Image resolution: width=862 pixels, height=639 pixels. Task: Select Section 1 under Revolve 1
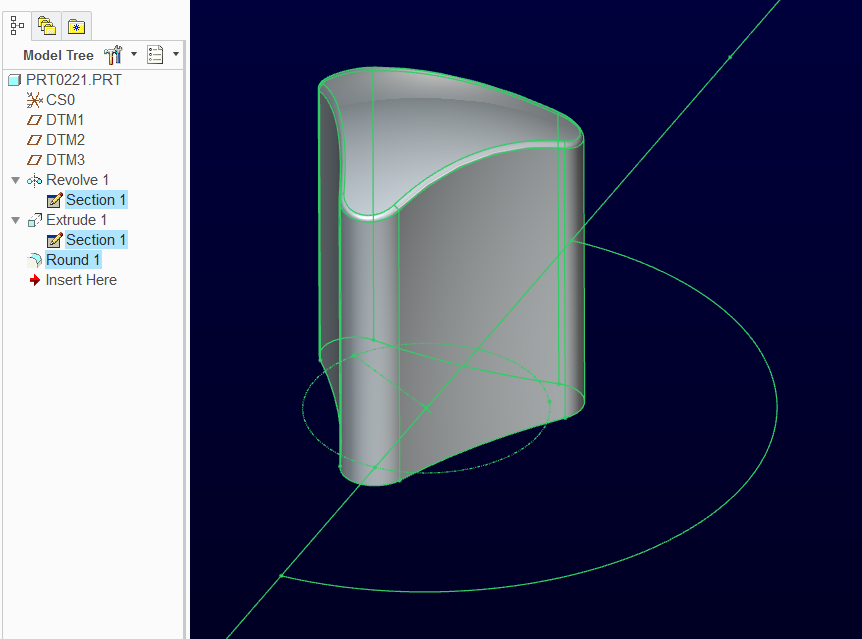pyautogui.click(x=96, y=200)
